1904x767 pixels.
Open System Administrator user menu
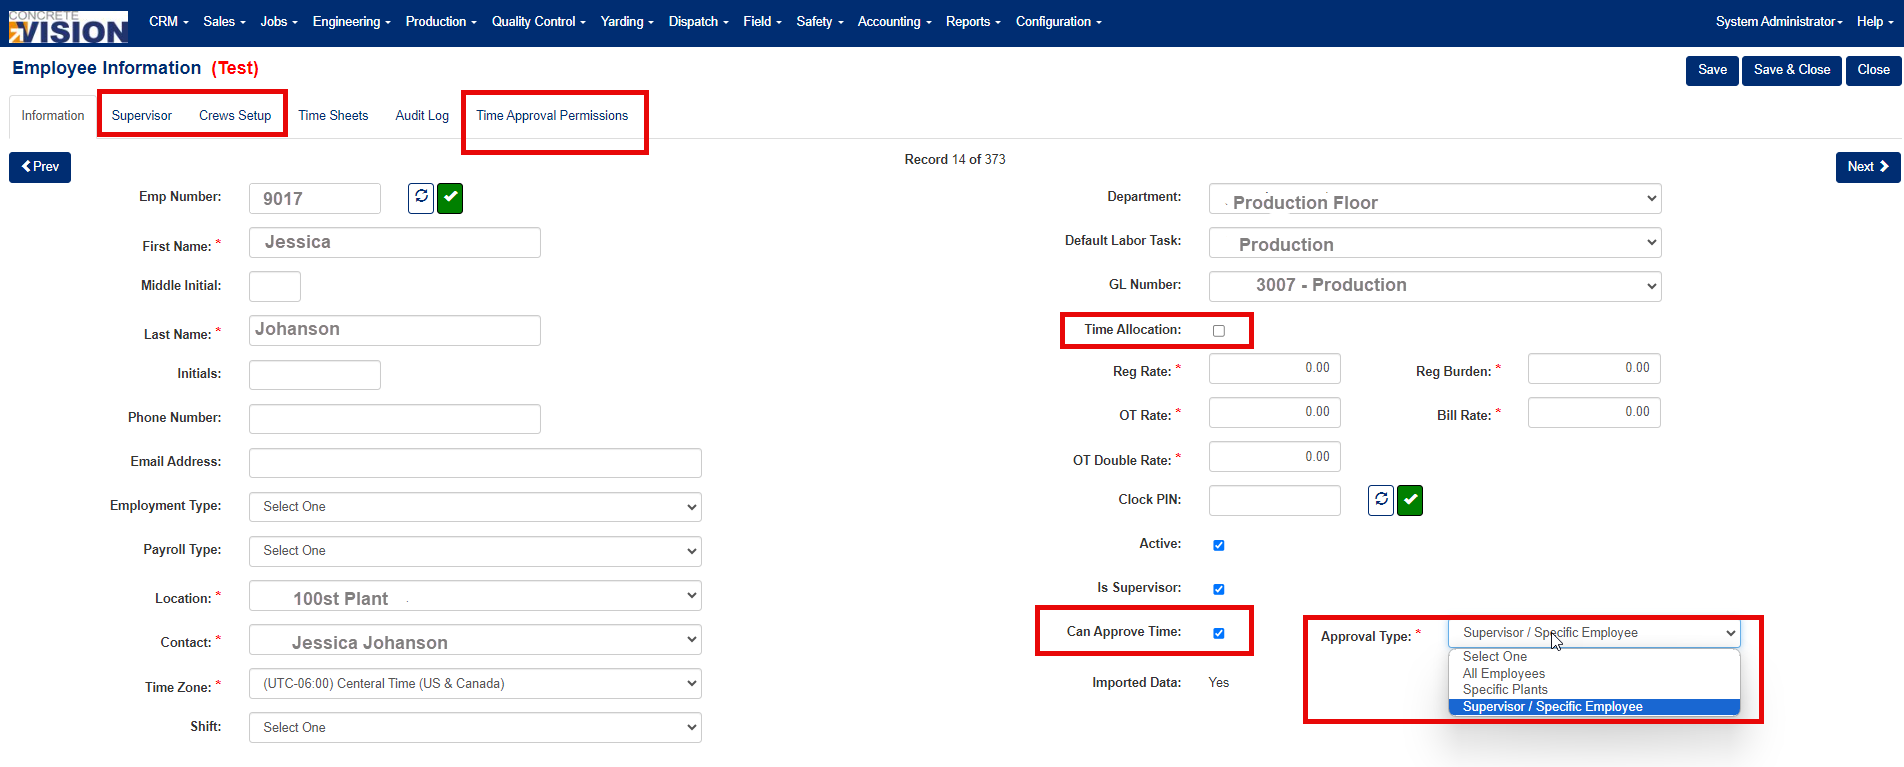1779,22
